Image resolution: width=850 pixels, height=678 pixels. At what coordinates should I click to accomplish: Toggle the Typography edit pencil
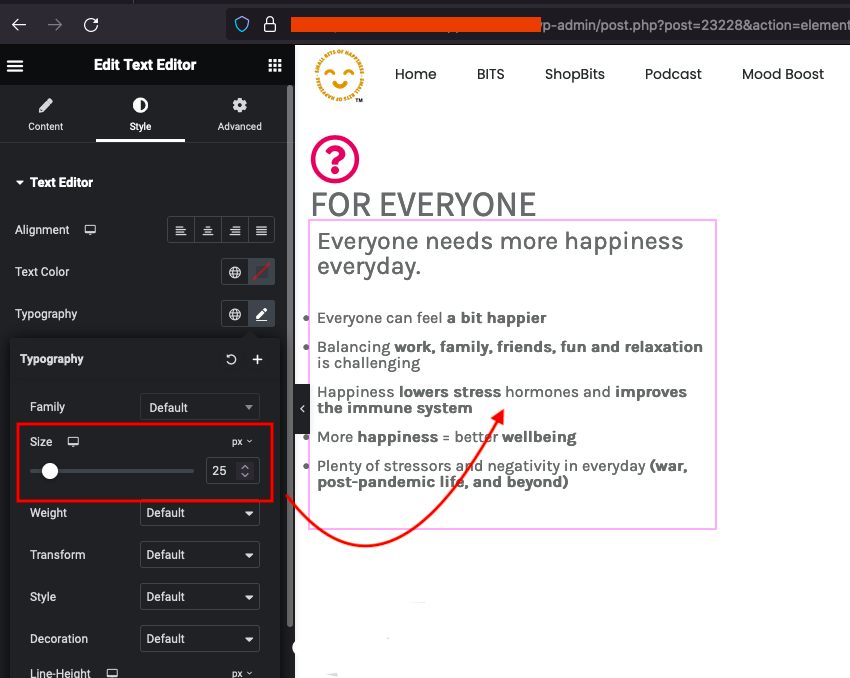[x=261, y=314]
